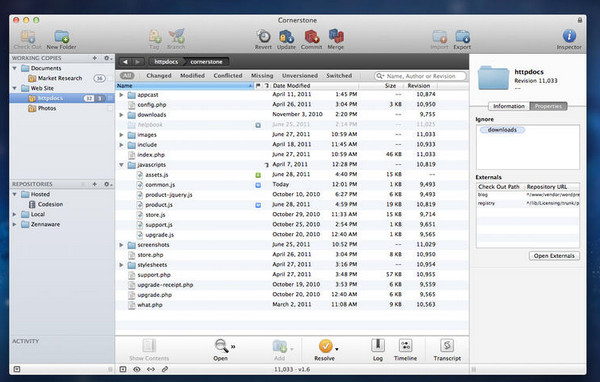Switch to the Properties tab
This screenshot has height=382, width=600.
click(x=548, y=106)
